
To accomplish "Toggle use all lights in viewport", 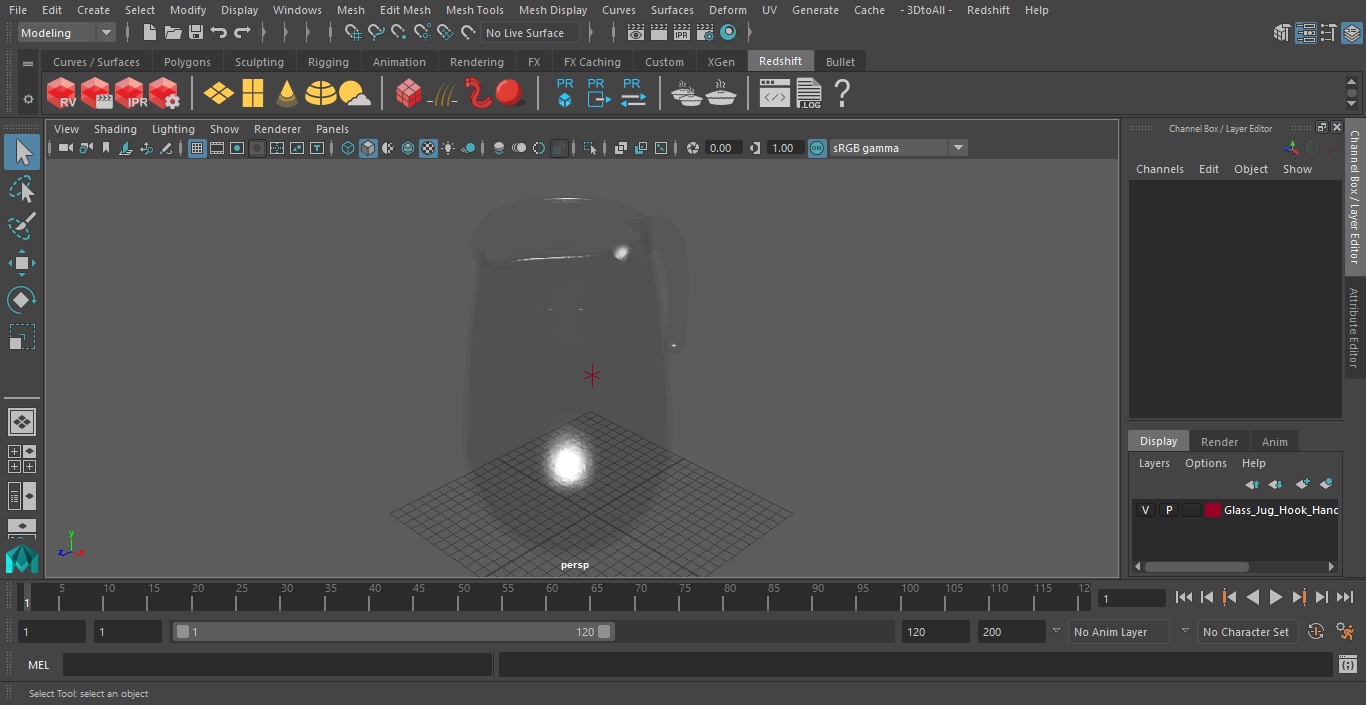I will 448,148.
